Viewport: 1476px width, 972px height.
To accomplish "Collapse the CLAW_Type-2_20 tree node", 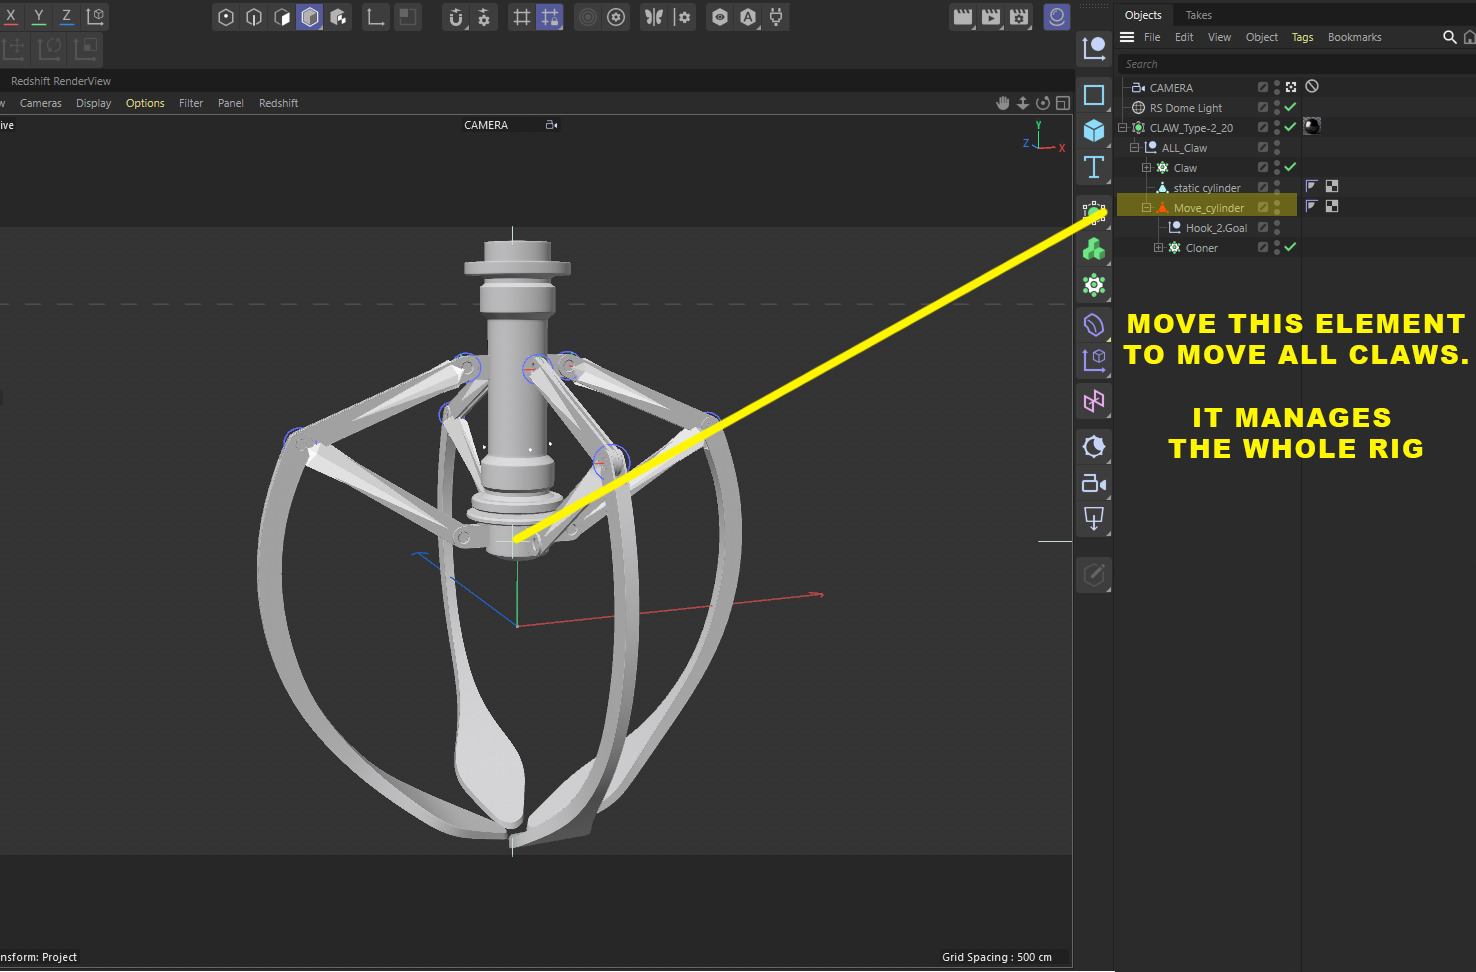I will click(x=1123, y=127).
